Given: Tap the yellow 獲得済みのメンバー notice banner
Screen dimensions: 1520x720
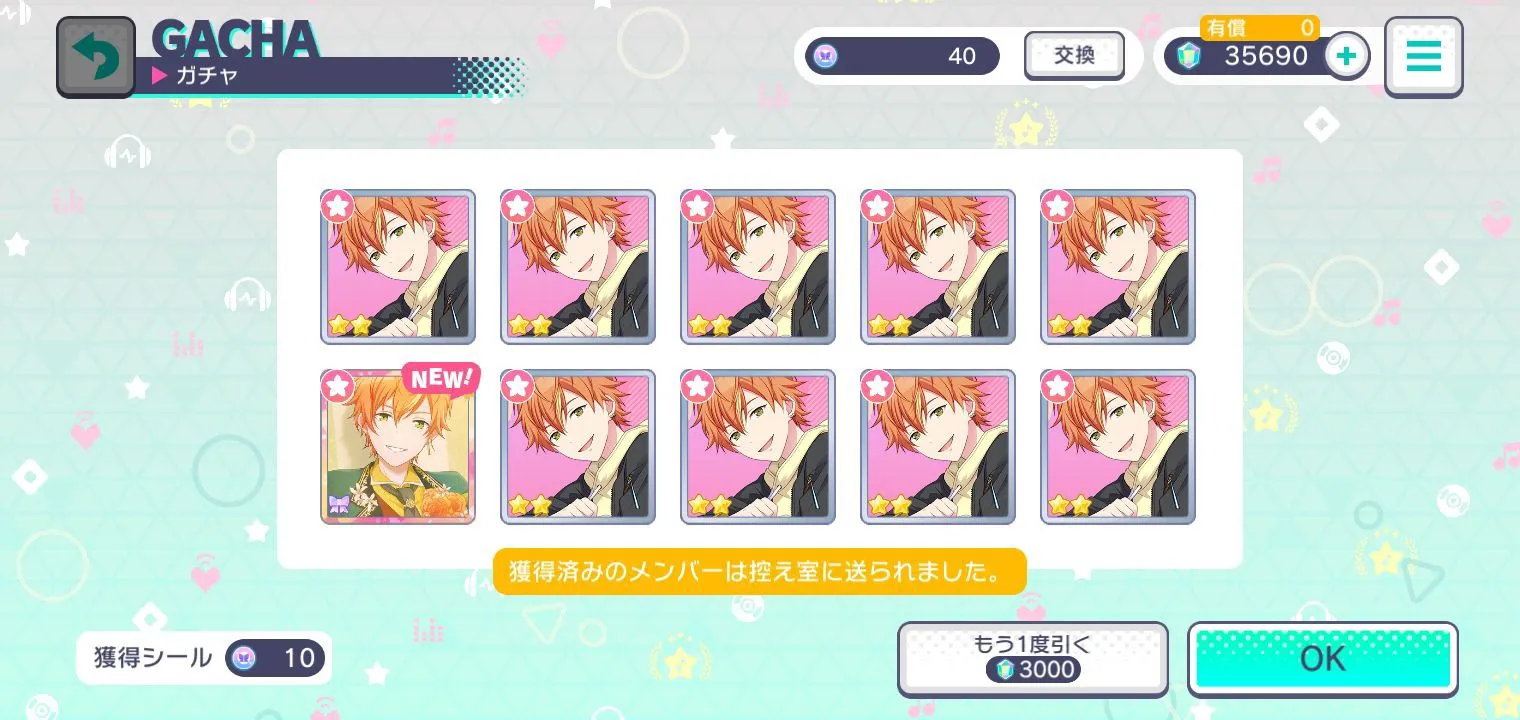Looking at the screenshot, I should click(760, 571).
